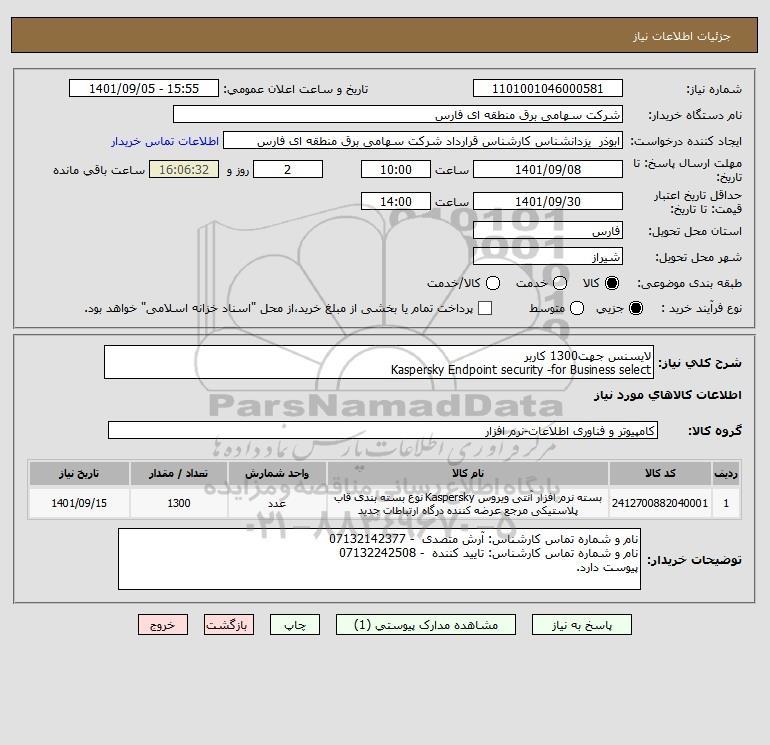Viewport: 770px width, 745px height.
Task: Click the remaining time field 16:06:32
Action: pos(184,169)
